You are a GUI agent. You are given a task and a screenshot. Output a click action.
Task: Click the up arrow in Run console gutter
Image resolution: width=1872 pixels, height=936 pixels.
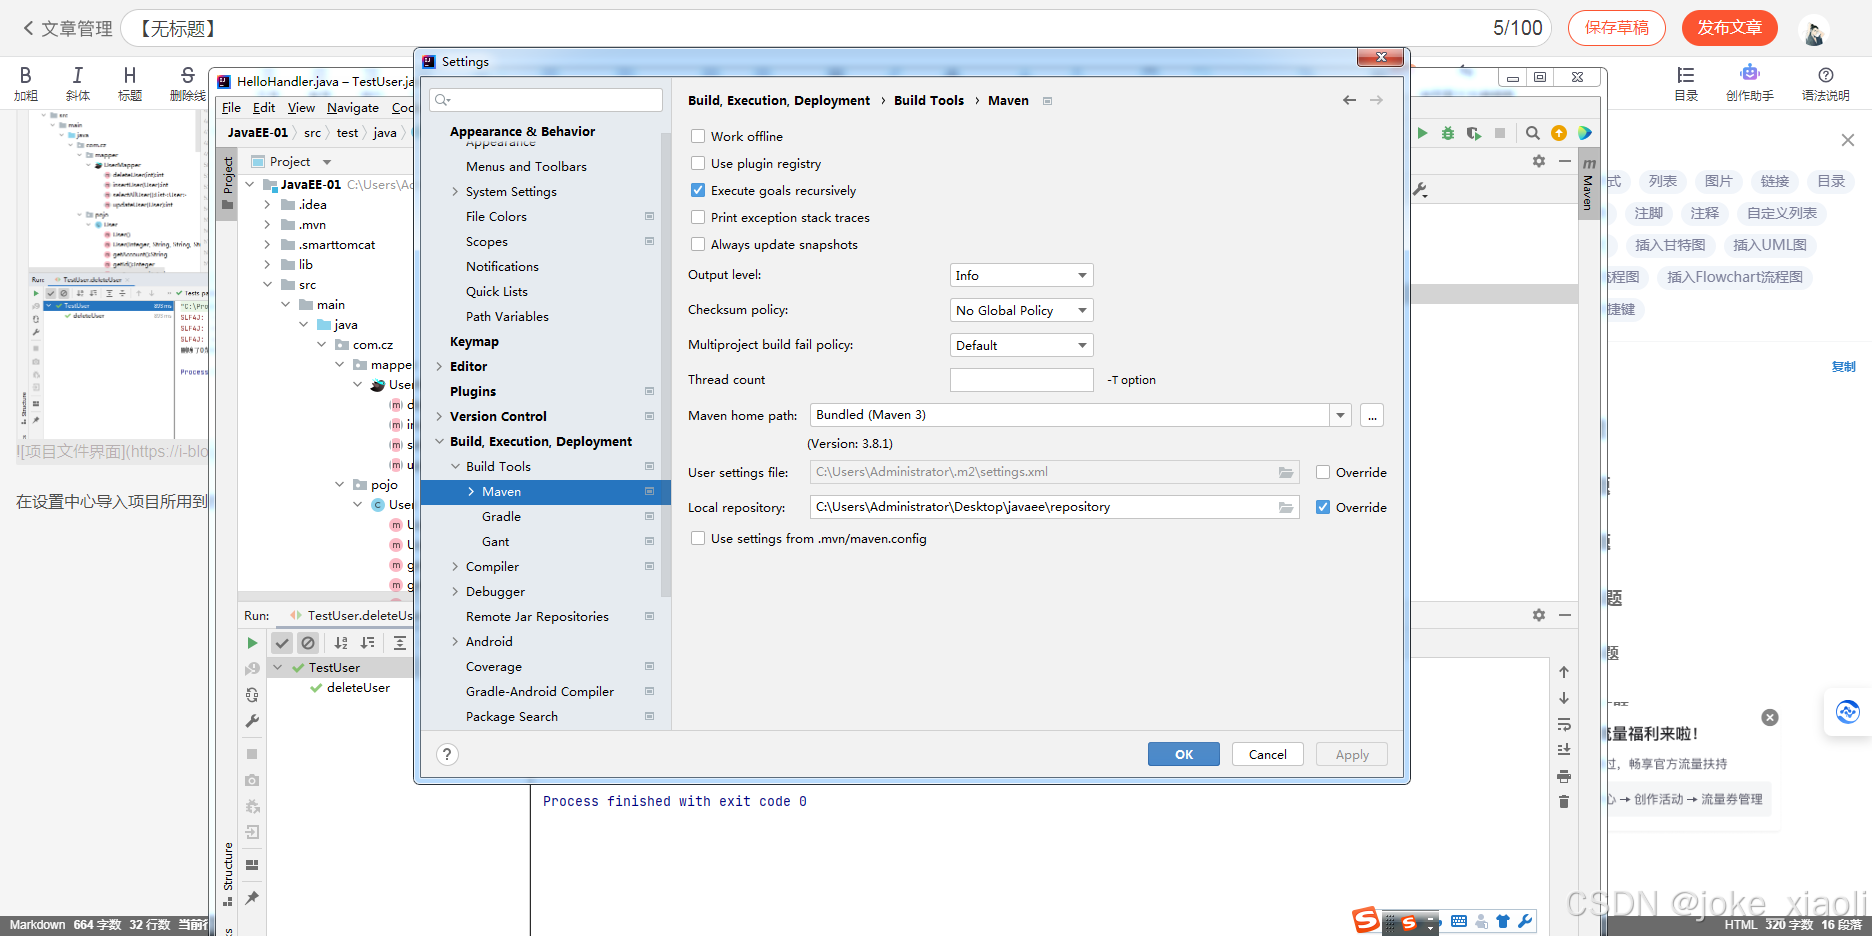(1564, 672)
